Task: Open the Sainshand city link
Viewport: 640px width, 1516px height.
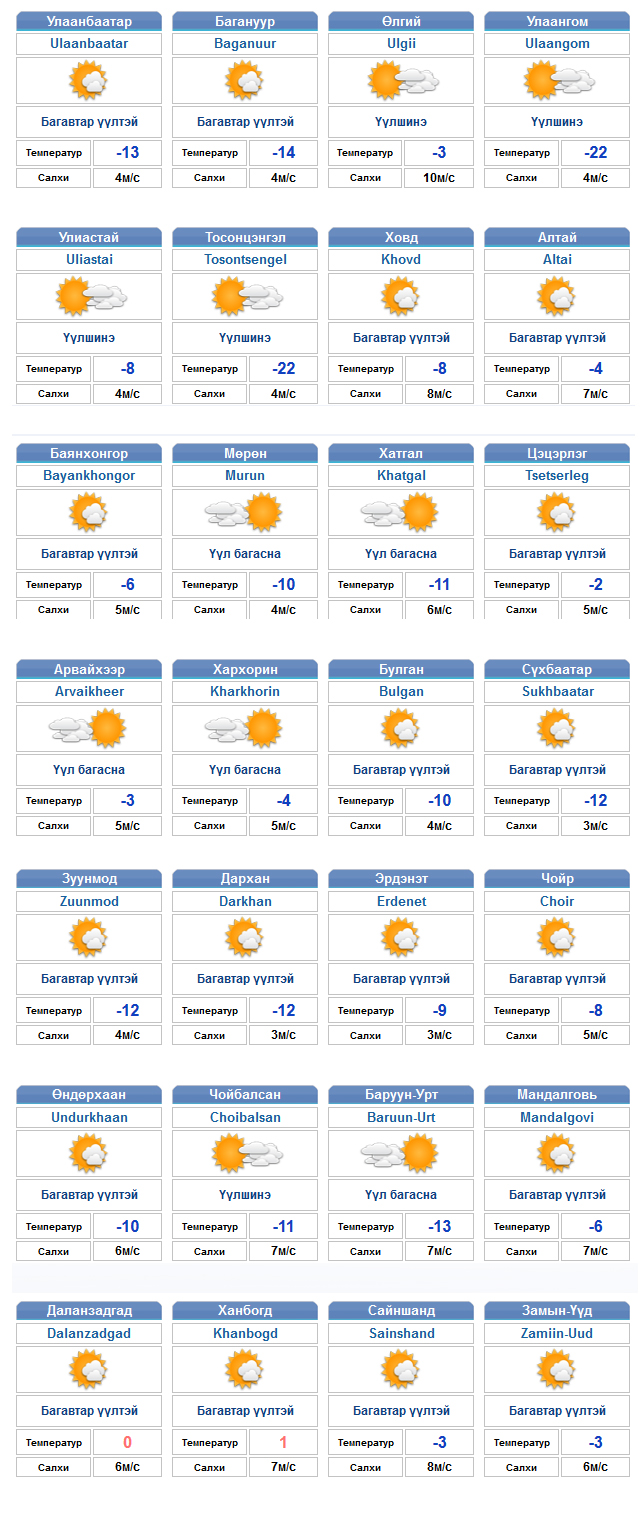Action: pos(401,1333)
